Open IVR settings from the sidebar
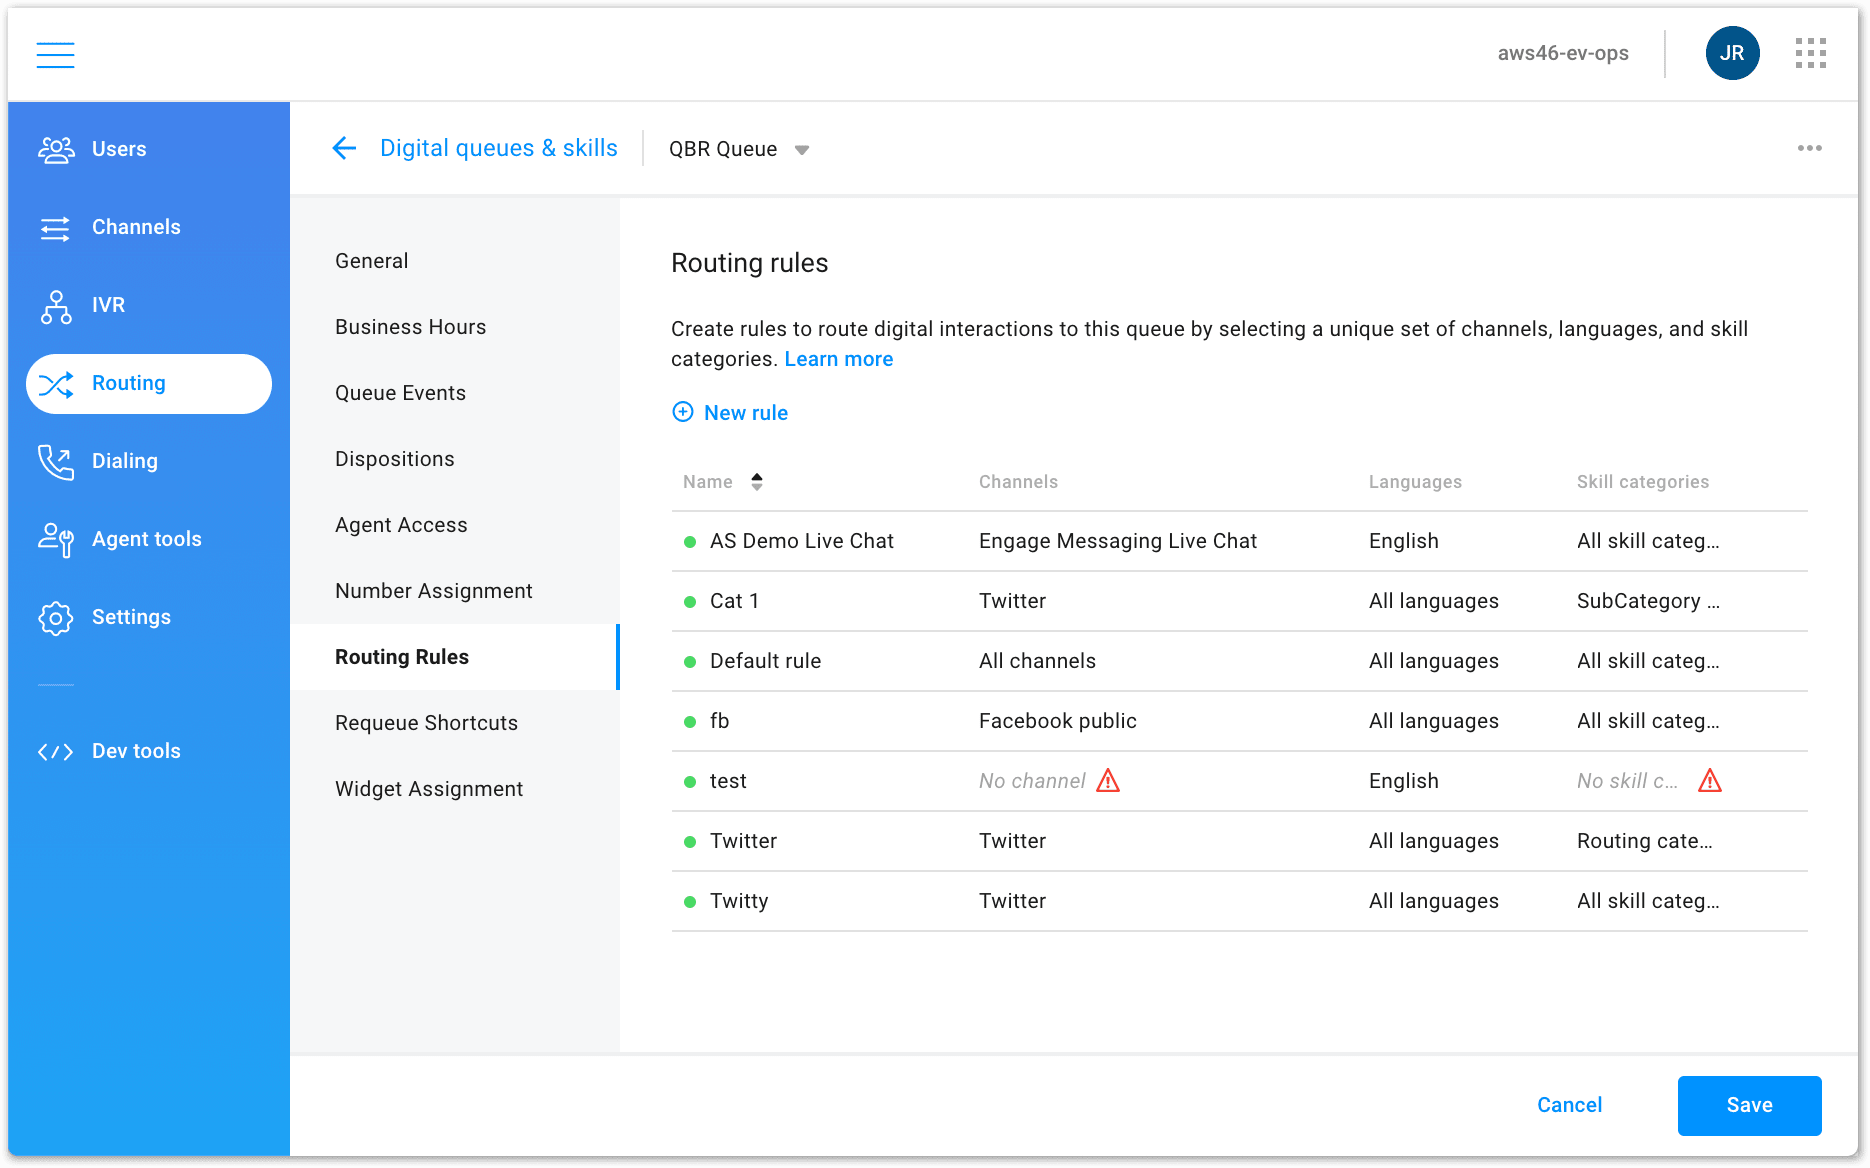This screenshot has height=1168, width=1870. 56,305
